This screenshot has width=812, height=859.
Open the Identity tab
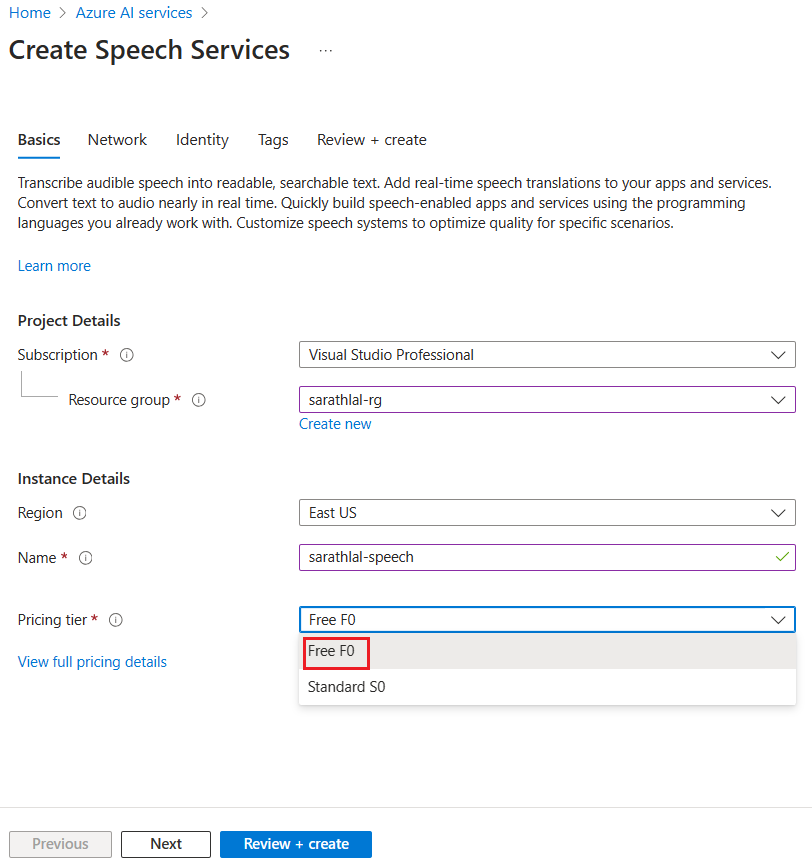pos(201,140)
